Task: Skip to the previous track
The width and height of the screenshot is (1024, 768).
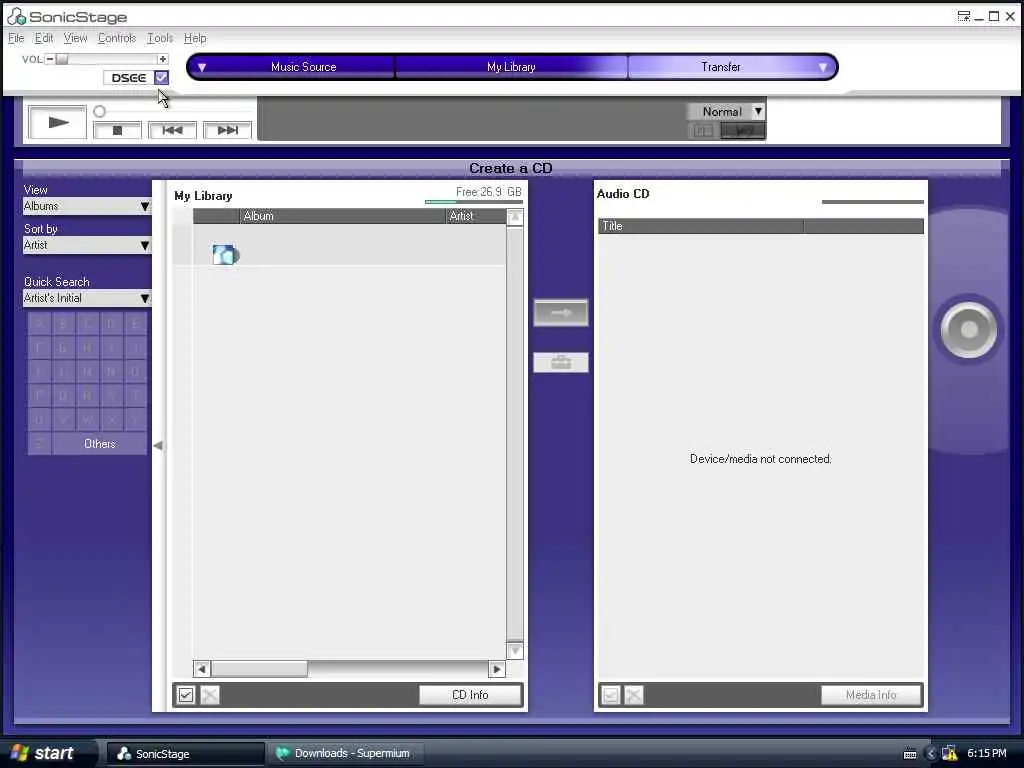Action: click(172, 130)
